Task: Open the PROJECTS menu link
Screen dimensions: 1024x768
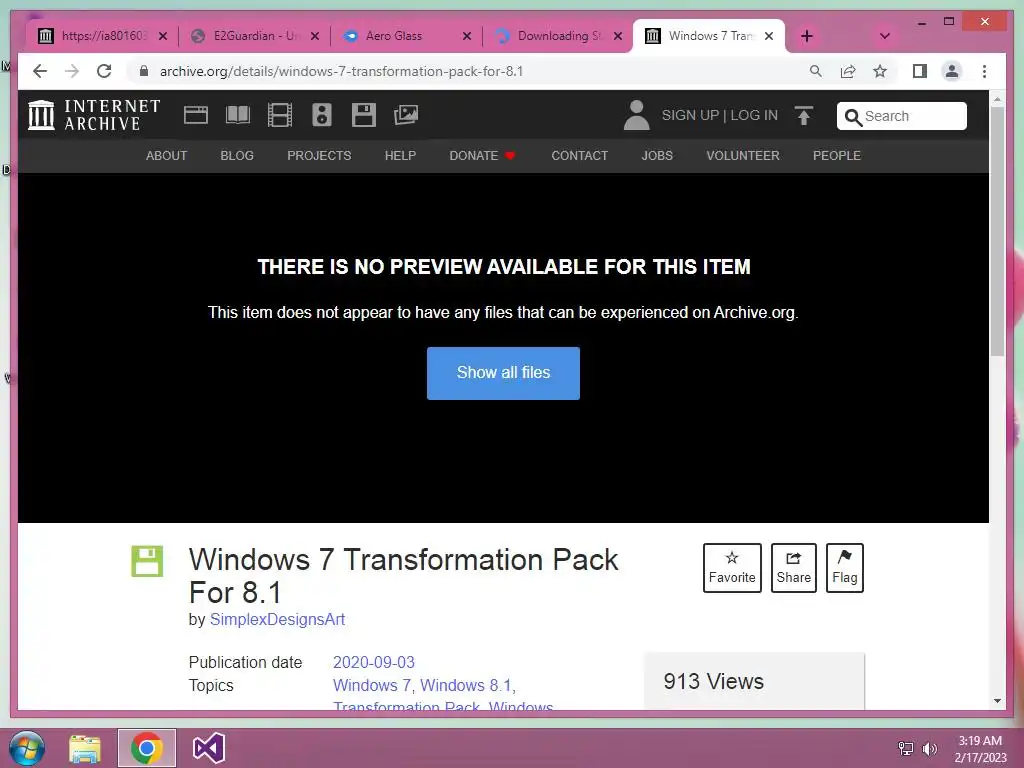Action: 319,155
